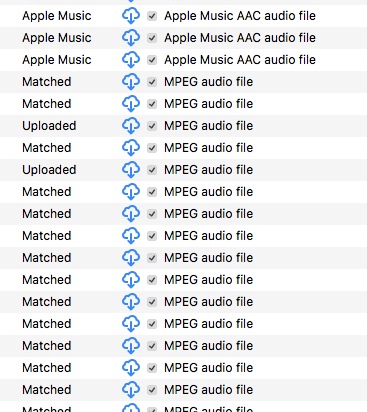Image resolution: width=367 pixels, height=412 pixels.
Task: Toggle checkbox of Matched row directly above upper Uploaded
Action: 152,104
